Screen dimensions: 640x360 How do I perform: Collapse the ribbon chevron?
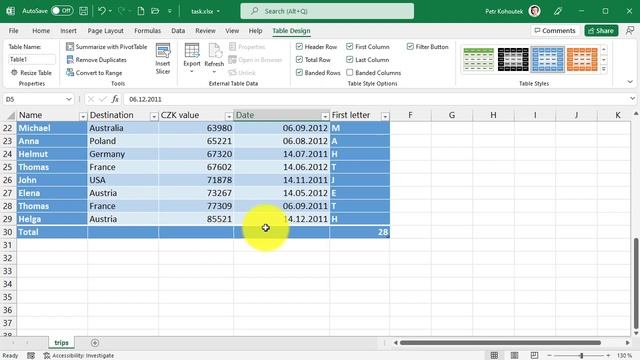[630, 82]
